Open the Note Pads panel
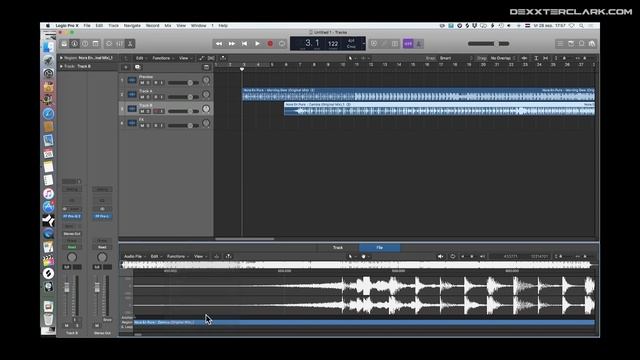Screen dimensions: 640x360 pos(571,44)
